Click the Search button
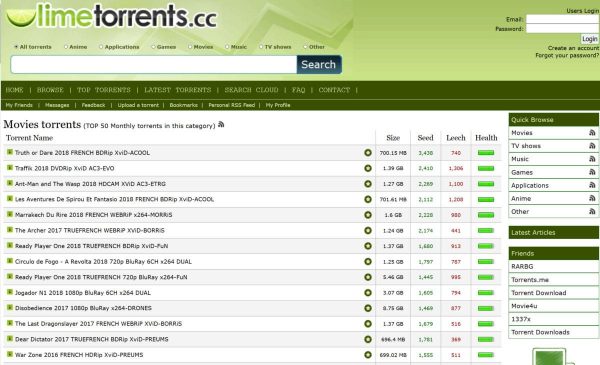Viewport: 600px width, 365px height. (319, 65)
